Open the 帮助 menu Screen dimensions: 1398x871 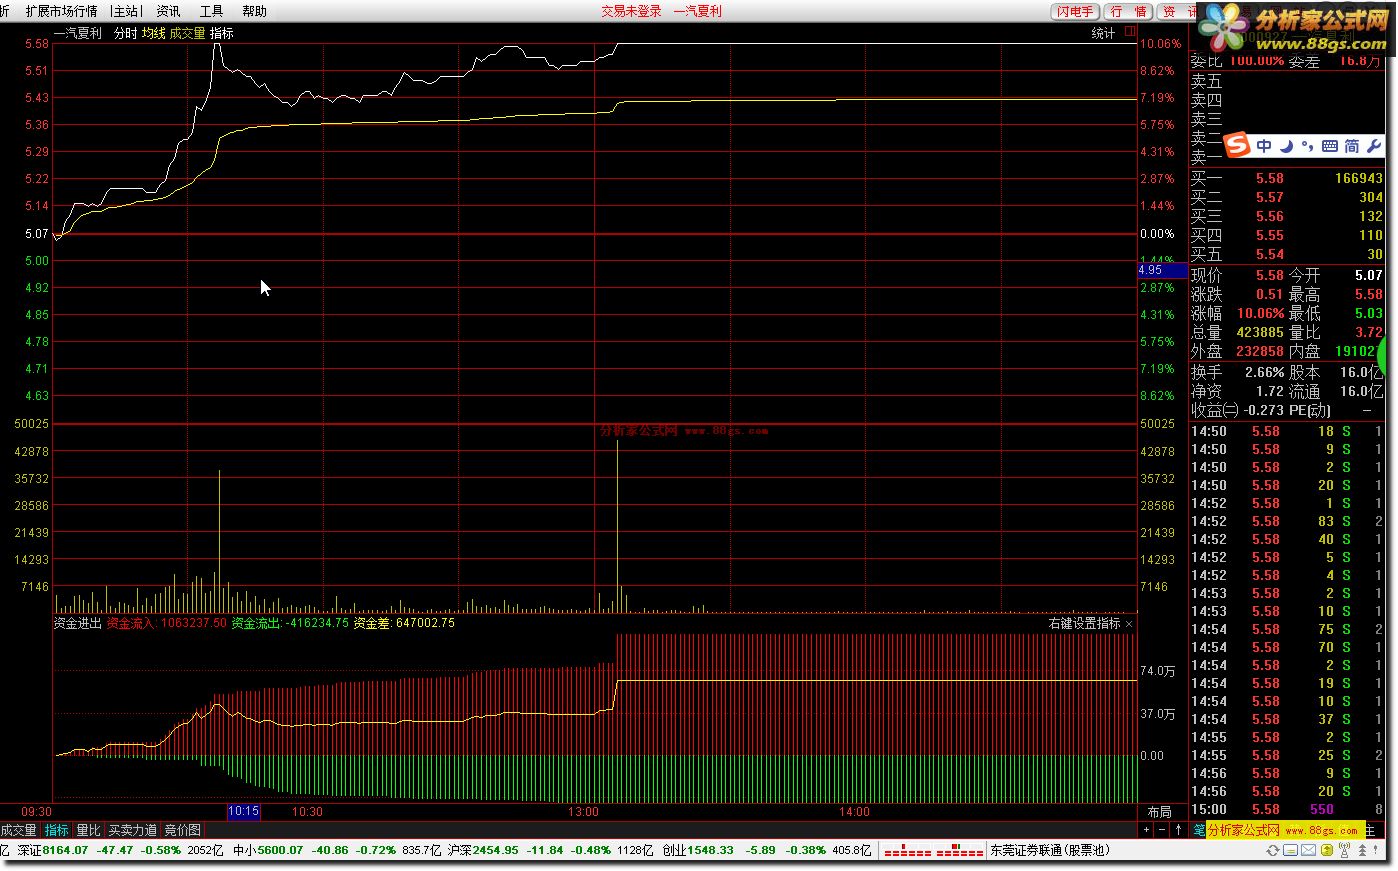pyautogui.click(x=254, y=11)
